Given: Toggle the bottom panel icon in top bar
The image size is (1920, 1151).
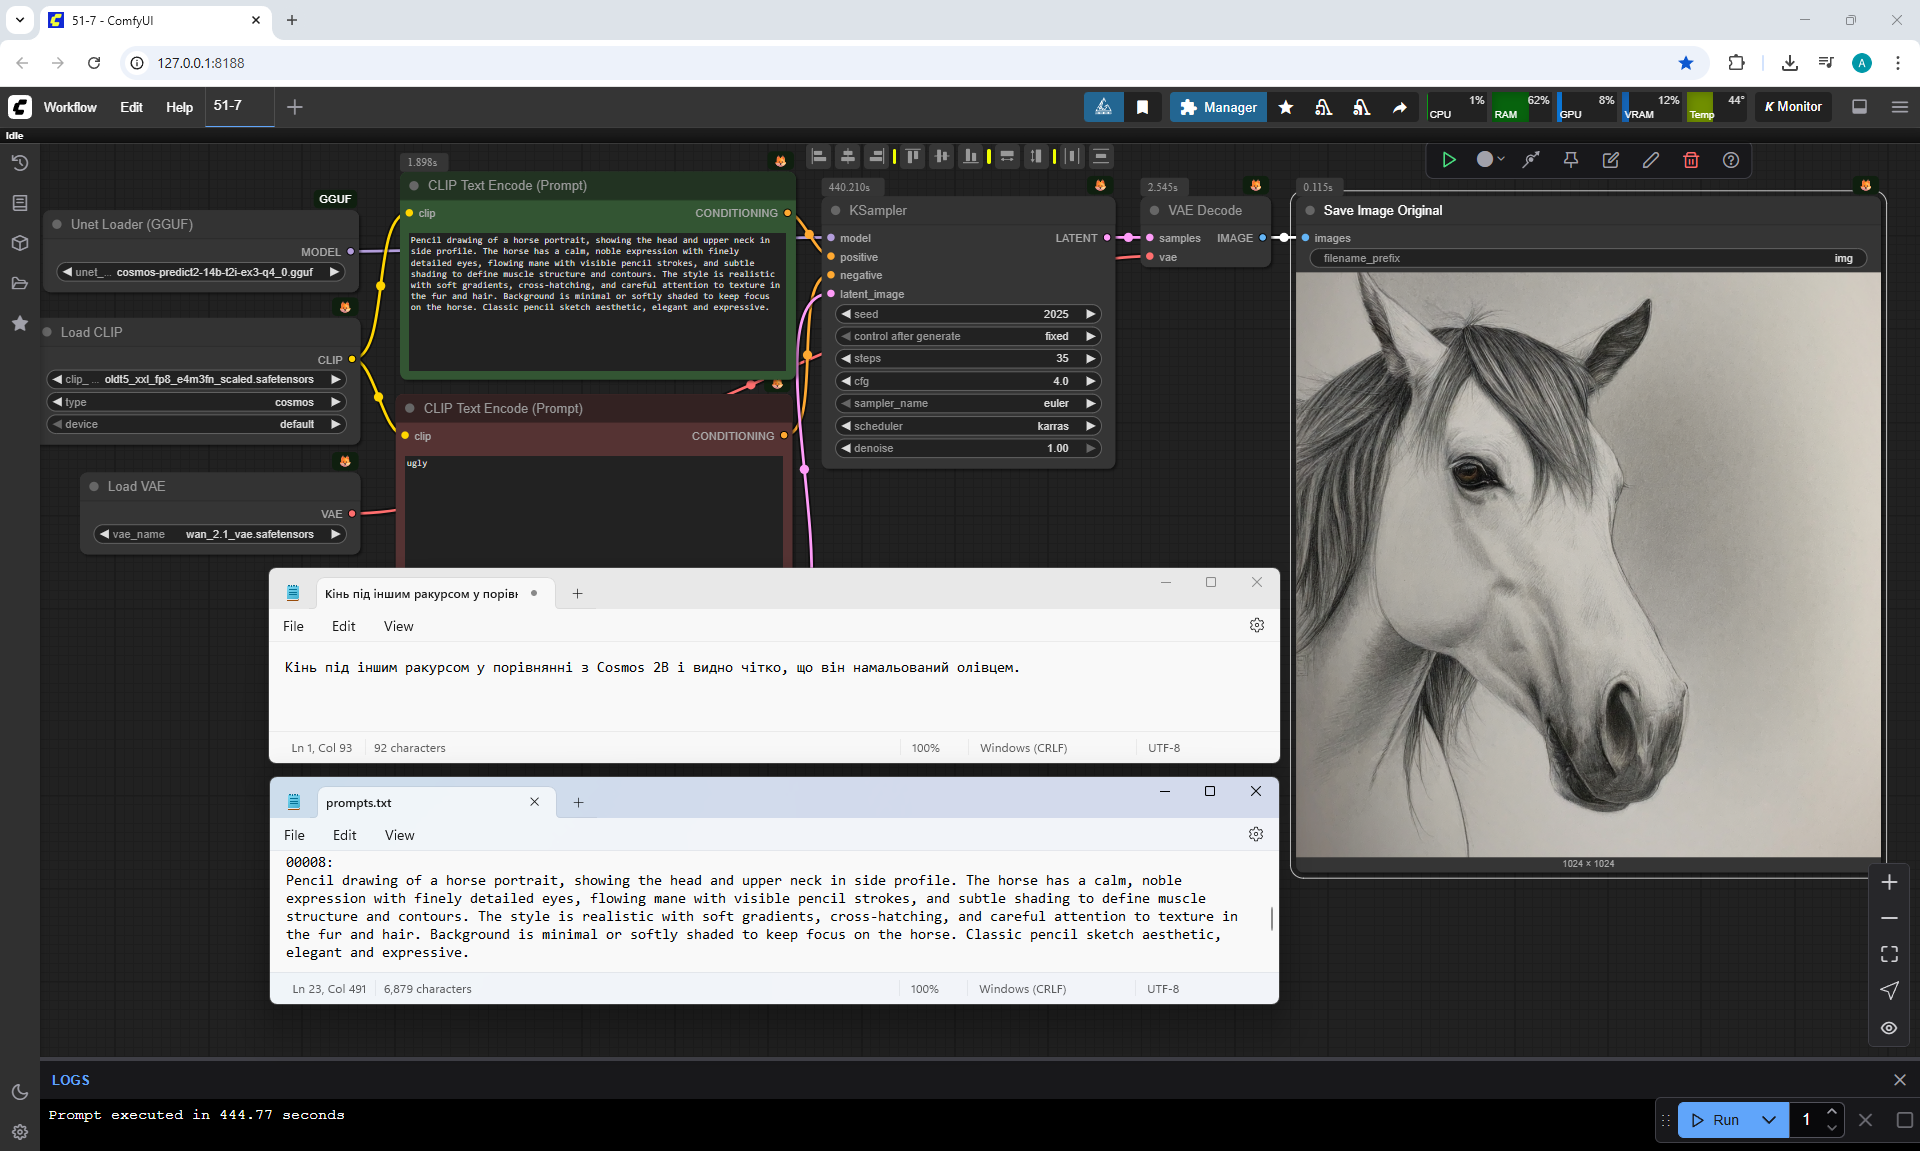Looking at the screenshot, I should (x=1859, y=107).
